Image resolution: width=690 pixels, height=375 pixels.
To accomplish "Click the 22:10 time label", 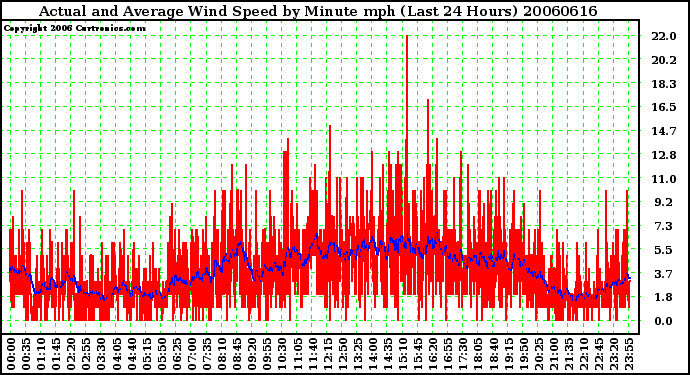I will point(585,354).
